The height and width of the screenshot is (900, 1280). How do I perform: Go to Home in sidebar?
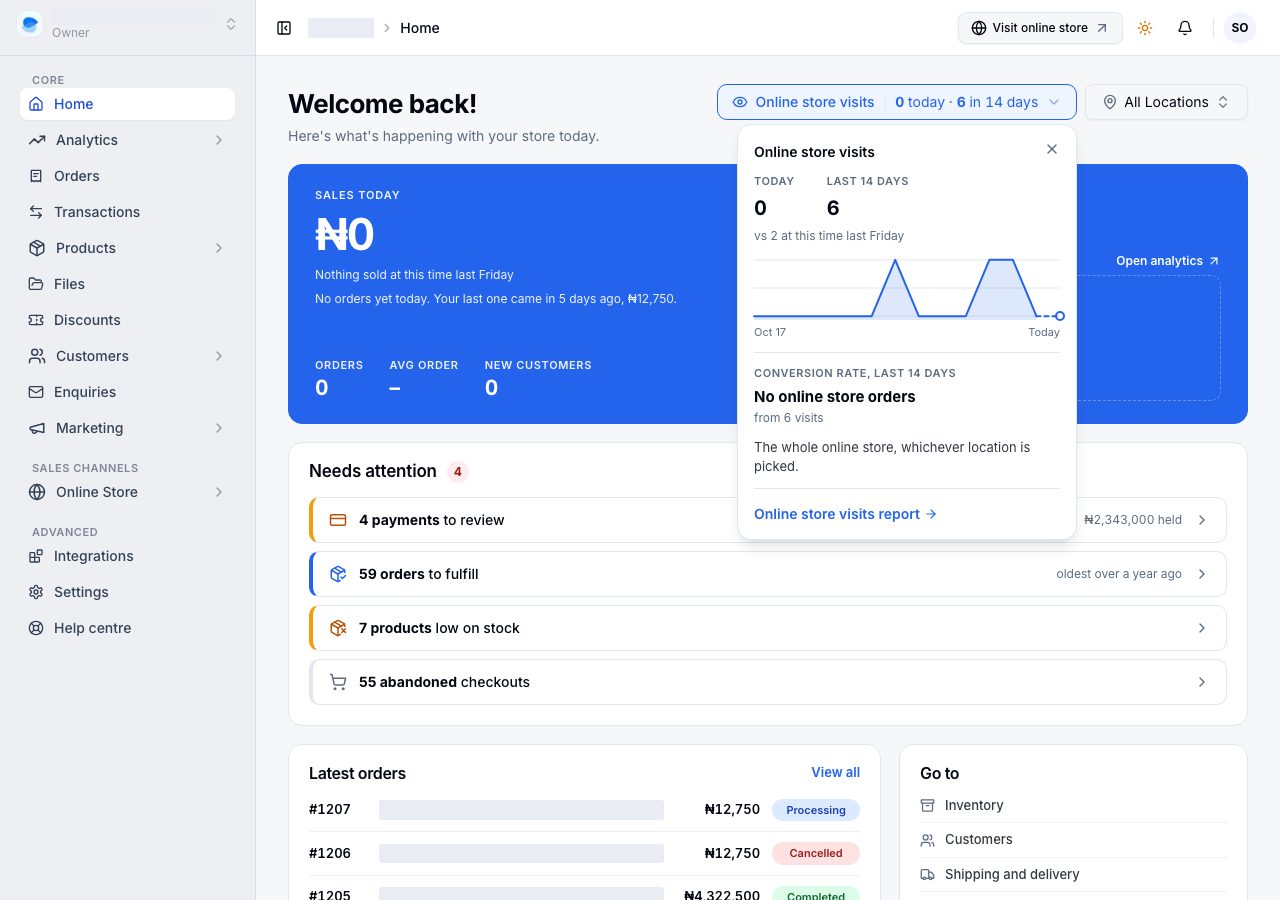(127, 104)
